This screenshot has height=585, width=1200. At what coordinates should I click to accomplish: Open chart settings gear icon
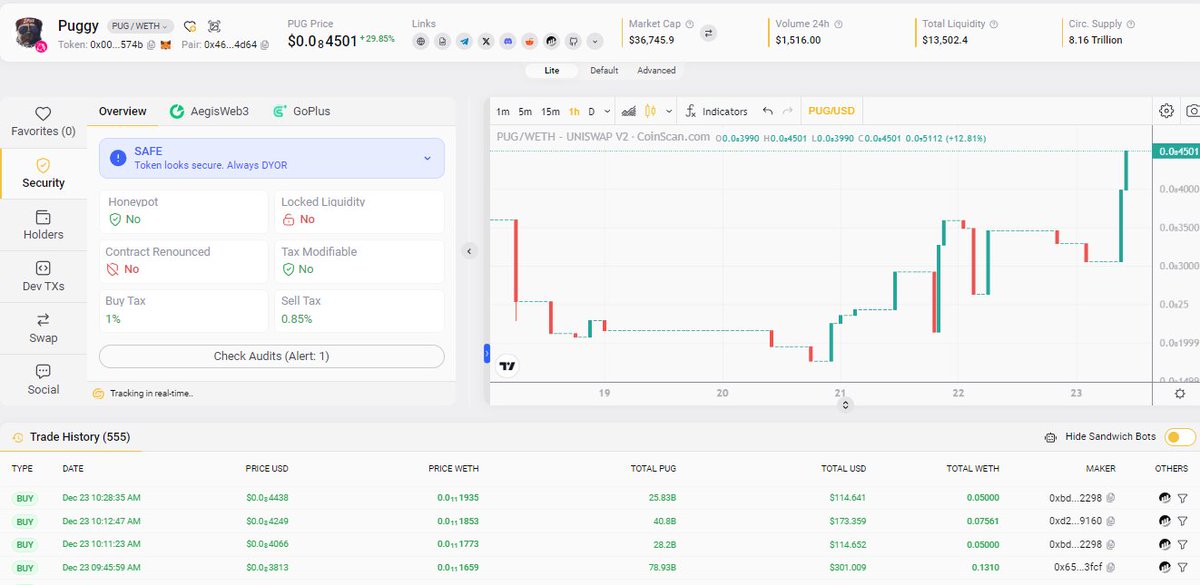point(1166,111)
